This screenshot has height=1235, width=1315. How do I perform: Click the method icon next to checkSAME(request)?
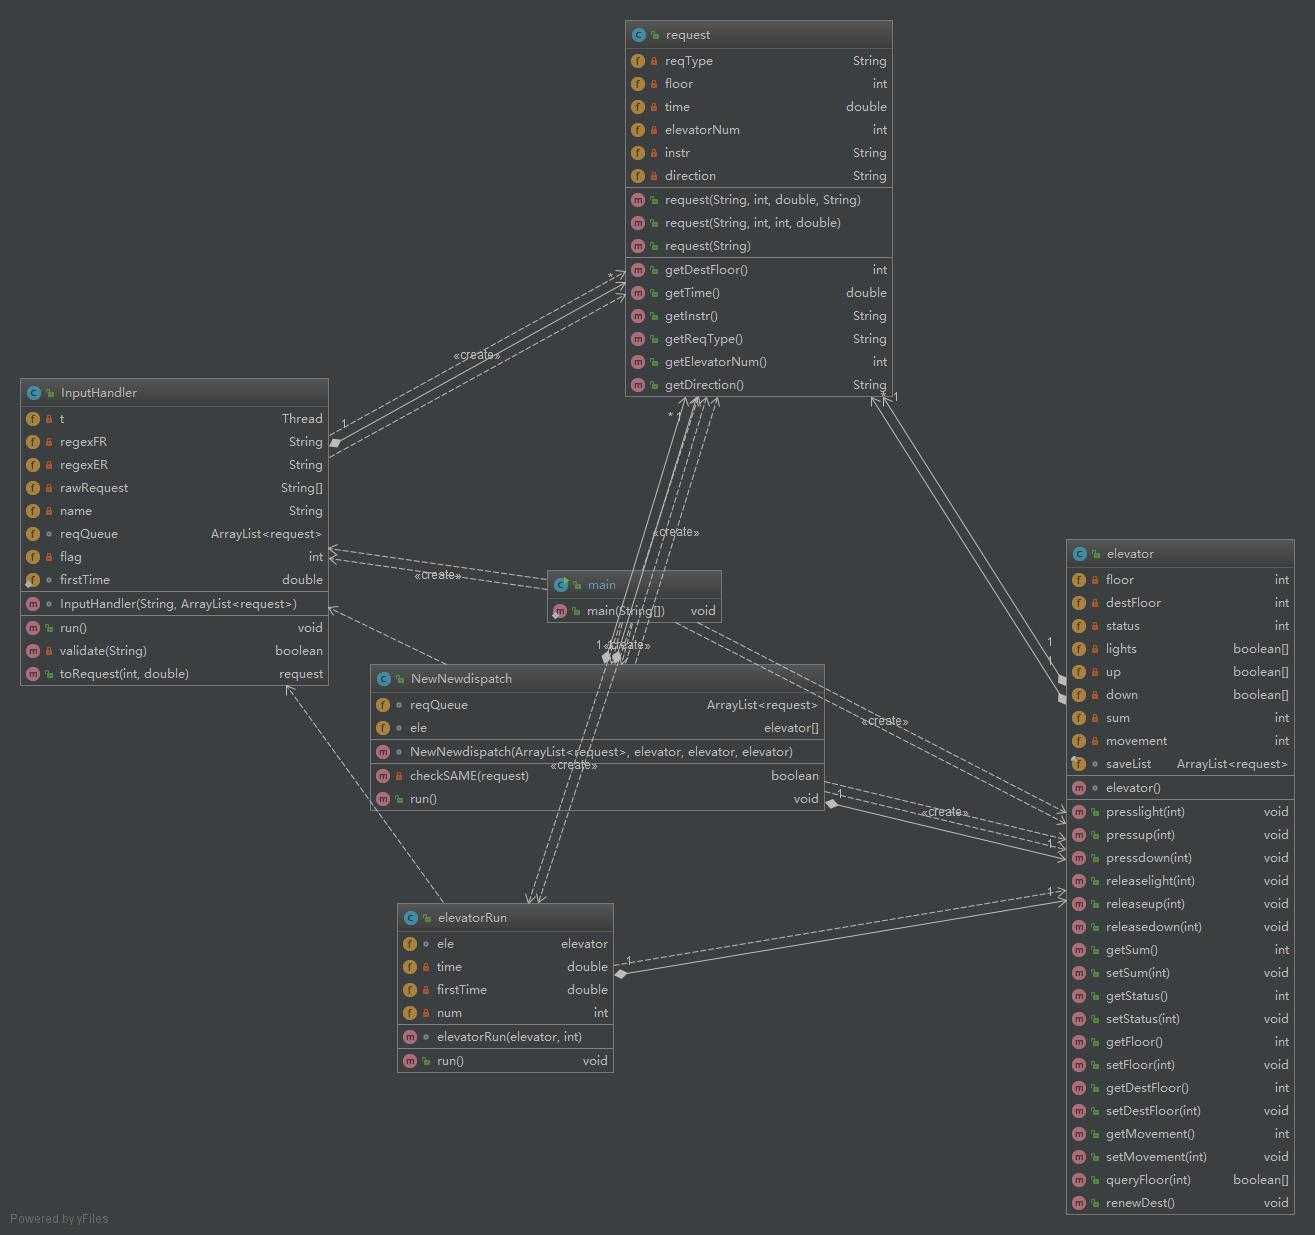pyautogui.click(x=383, y=776)
